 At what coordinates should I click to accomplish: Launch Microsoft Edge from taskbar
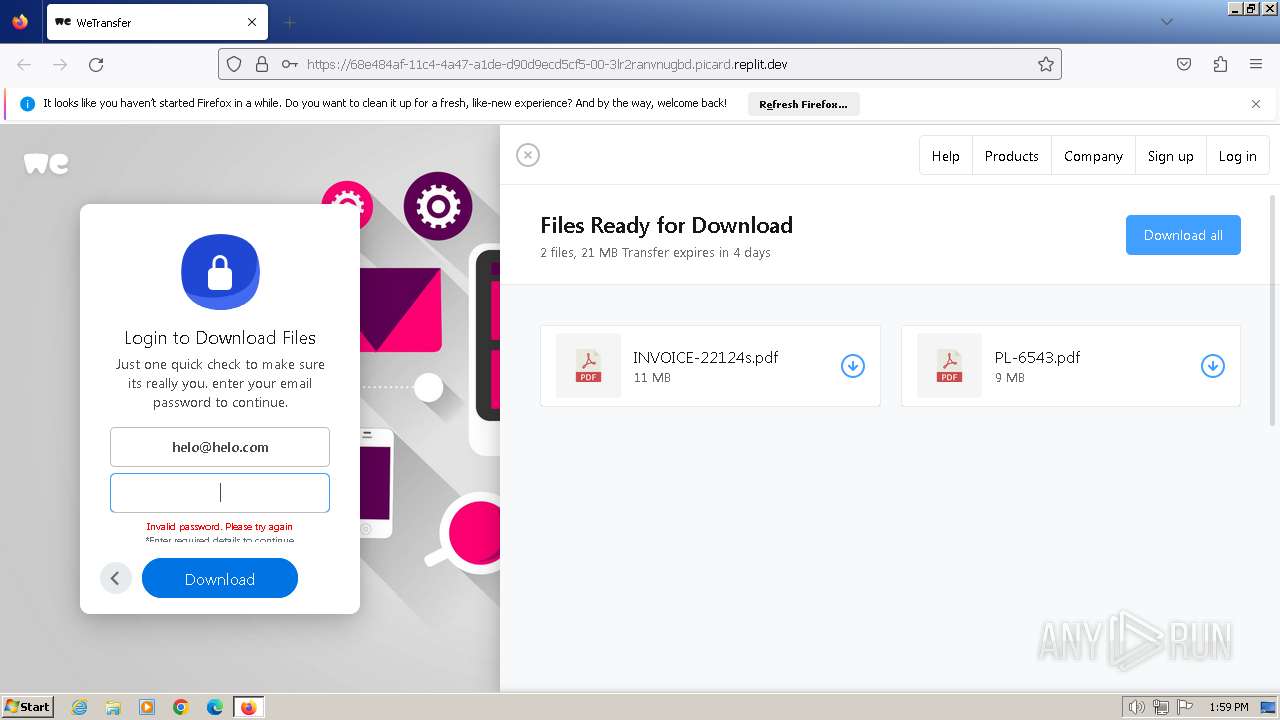[215, 707]
